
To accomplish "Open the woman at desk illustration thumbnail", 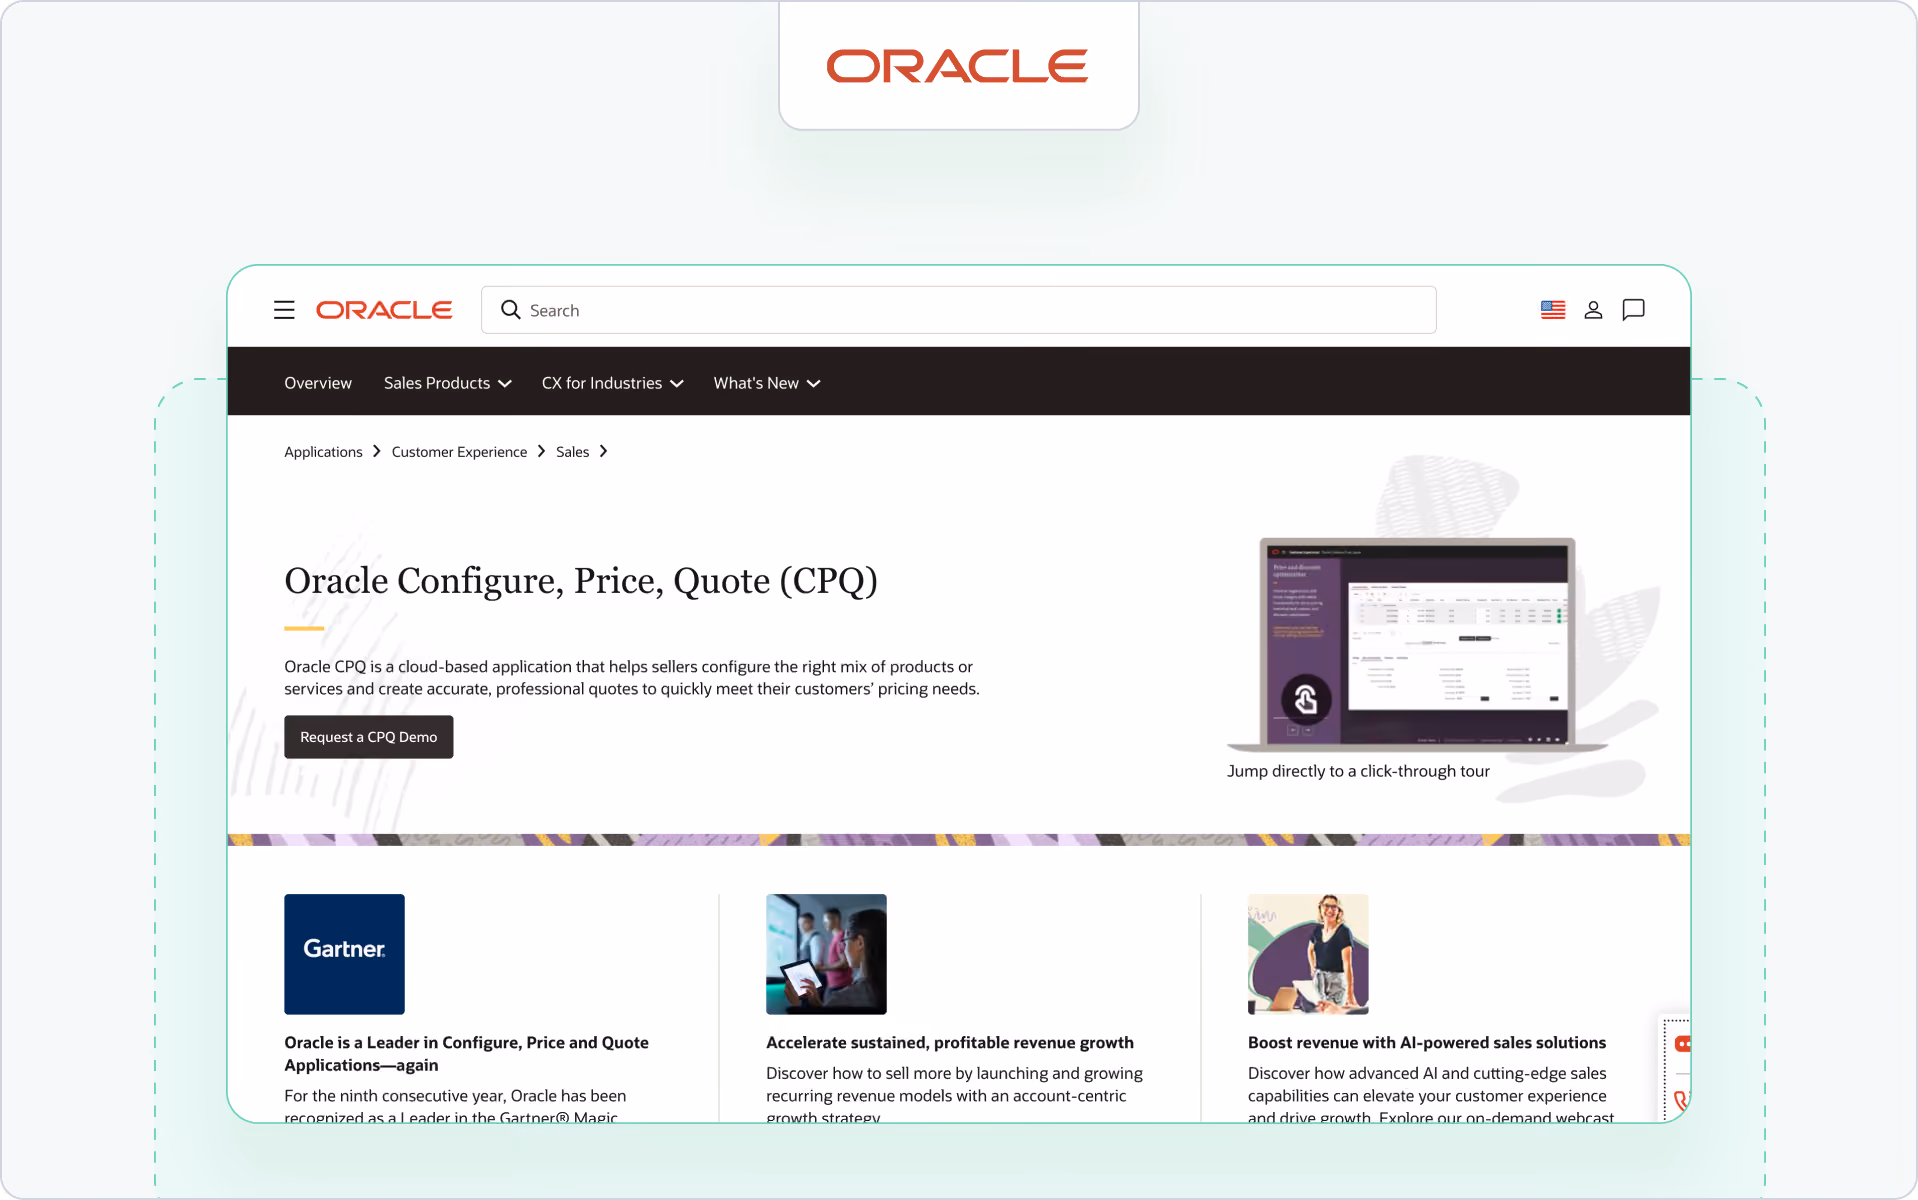I will coord(1308,954).
